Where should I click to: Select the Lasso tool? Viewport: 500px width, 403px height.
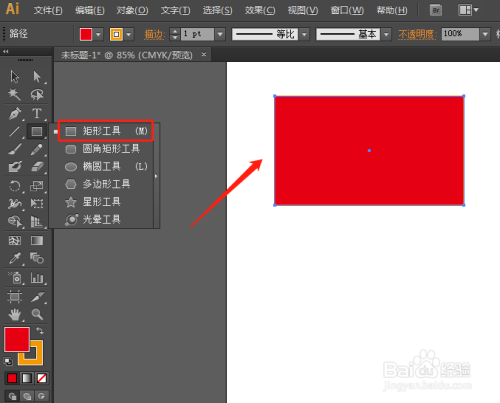[37, 94]
